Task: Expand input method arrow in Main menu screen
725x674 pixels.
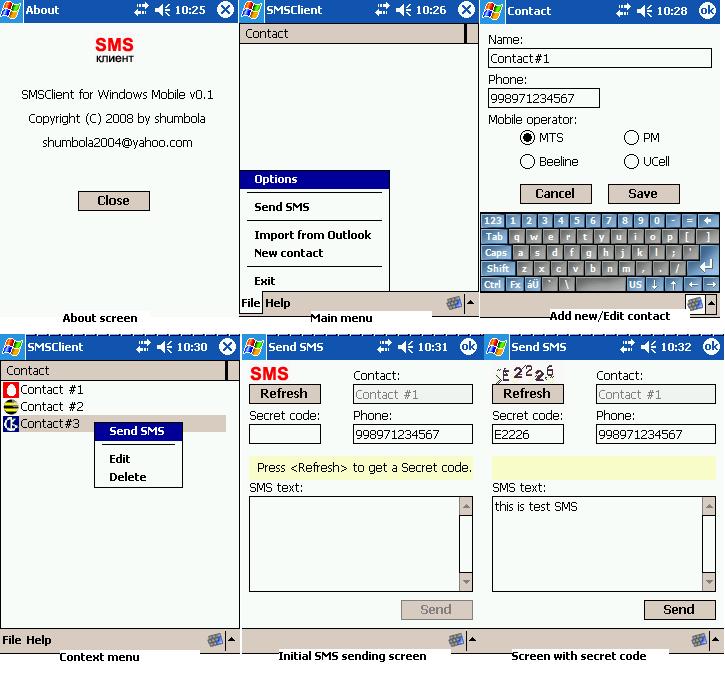Action: pyautogui.click(x=471, y=303)
